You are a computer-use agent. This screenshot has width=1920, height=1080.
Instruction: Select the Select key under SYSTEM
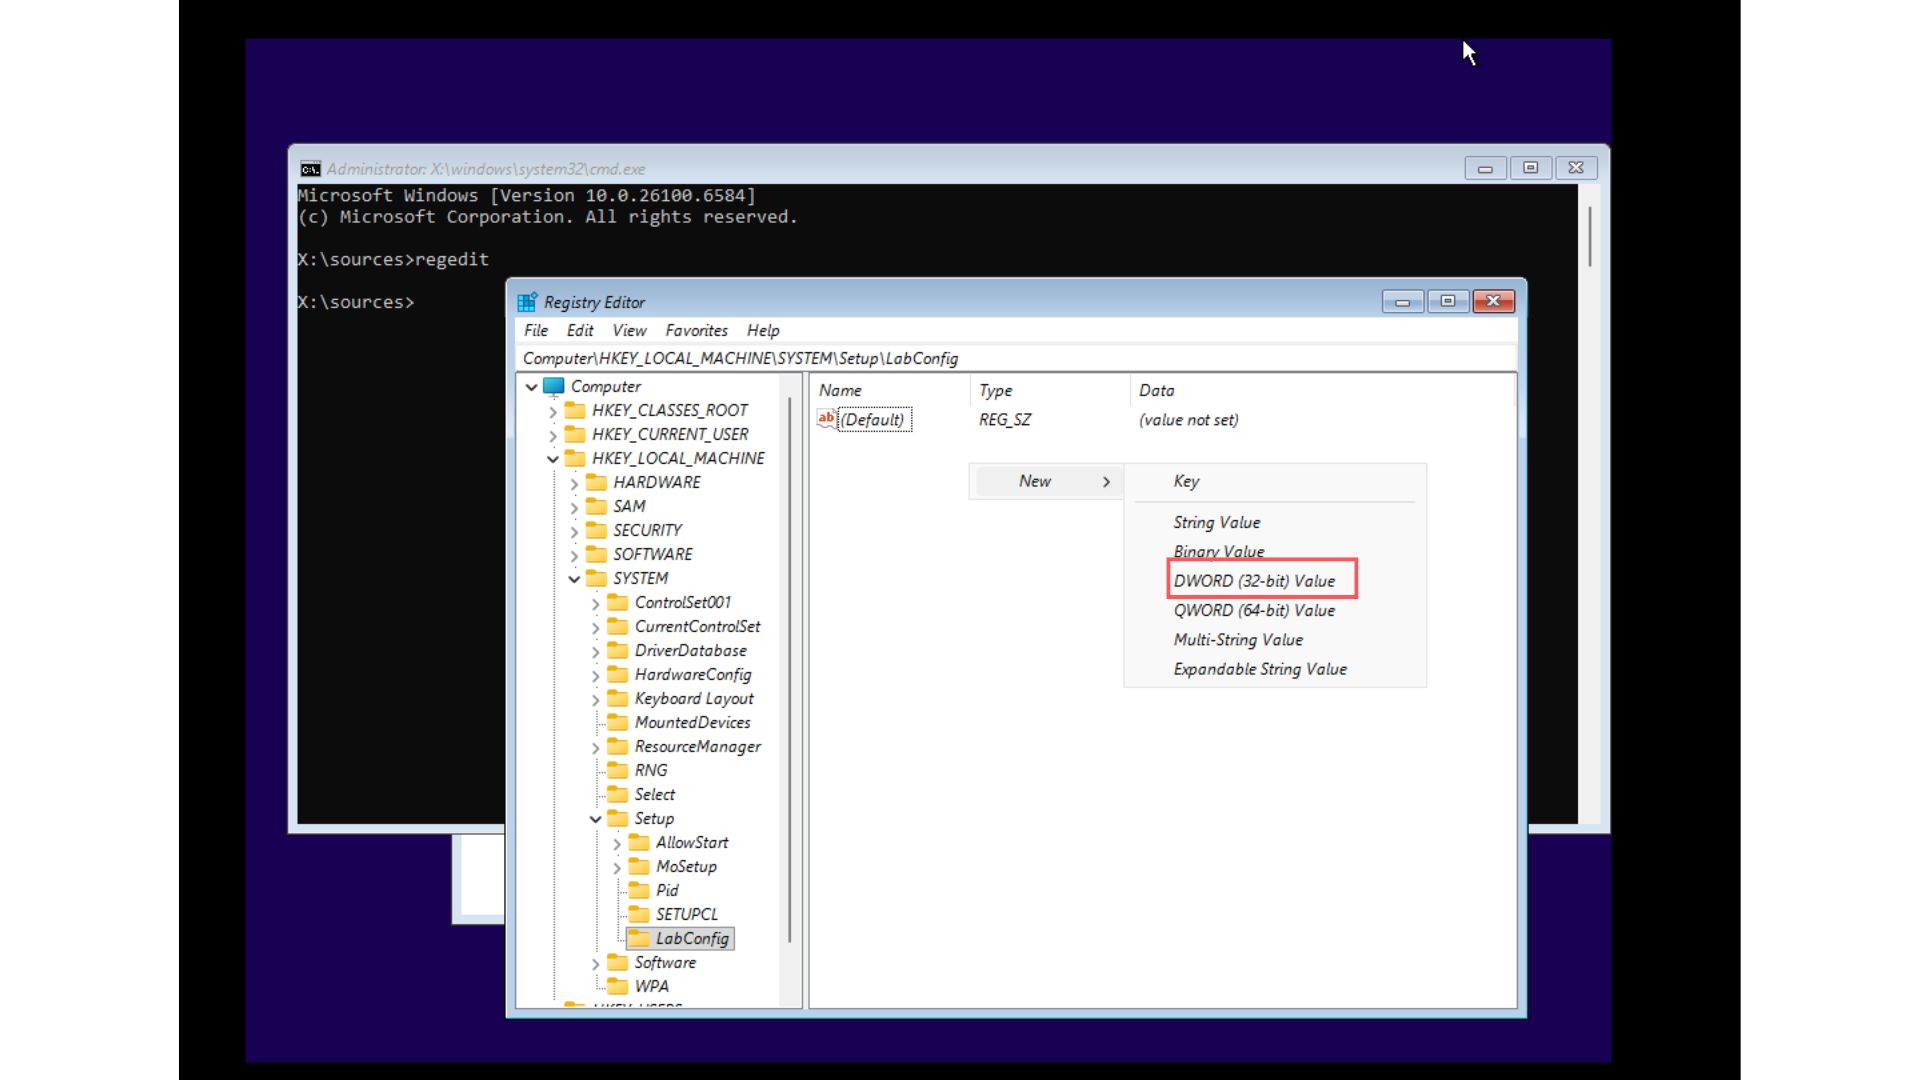[x=656, y=794]
